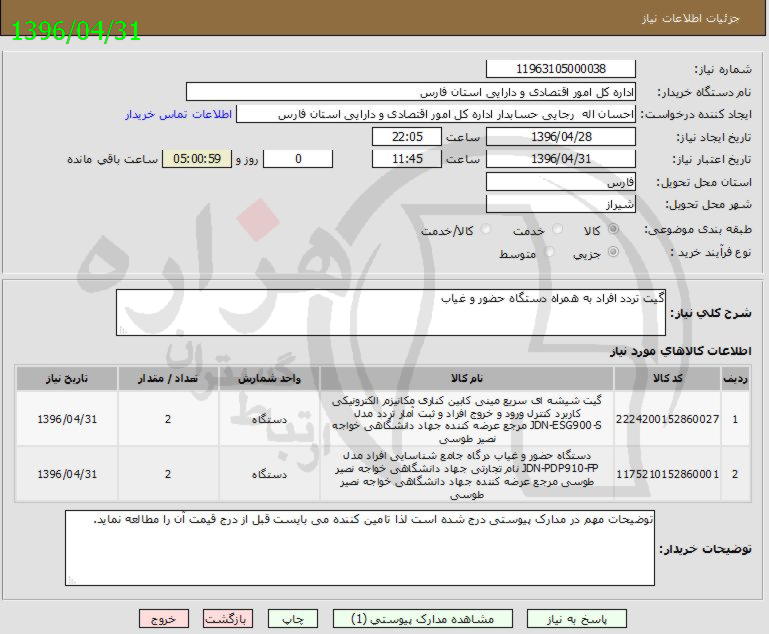The height and width of the screenshot is (634, 769).
Task: Click the کد کالا column header
Action: (x=667, y=378)
